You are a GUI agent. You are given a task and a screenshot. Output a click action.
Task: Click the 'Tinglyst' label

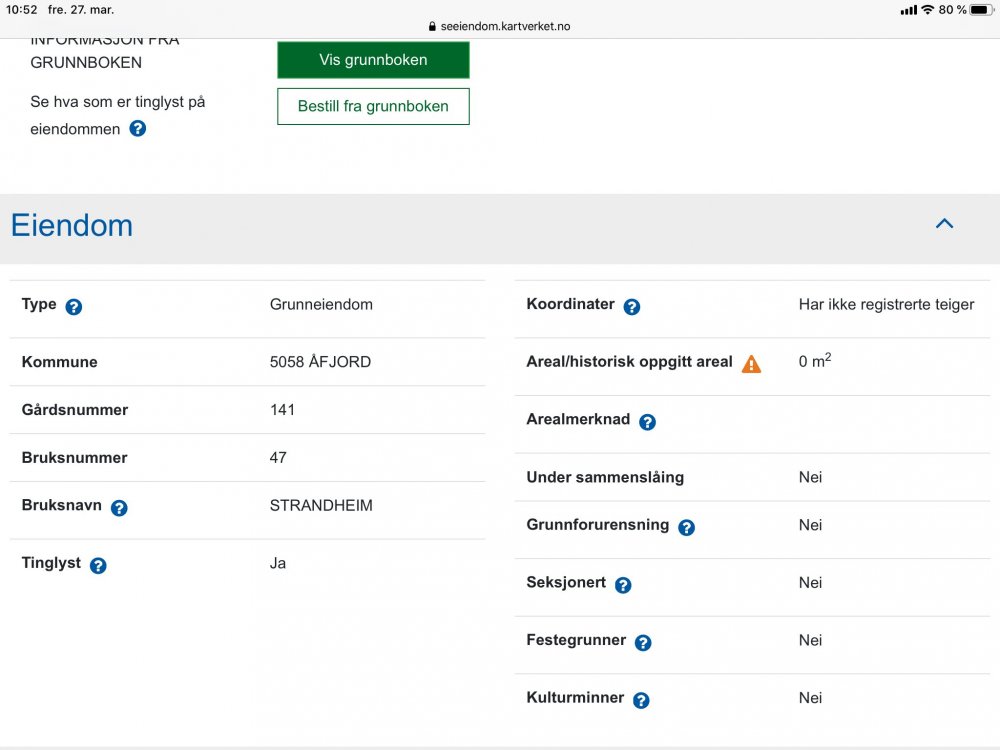[51, 563]
